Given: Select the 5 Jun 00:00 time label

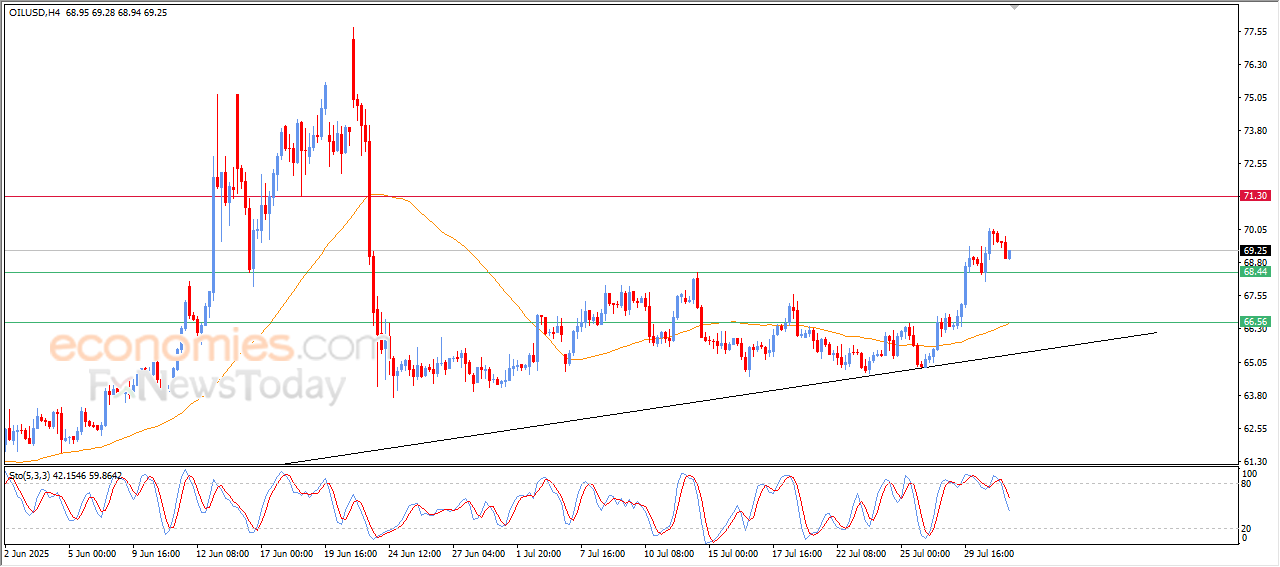Looking at the screenshot, I should click(92, 552).
